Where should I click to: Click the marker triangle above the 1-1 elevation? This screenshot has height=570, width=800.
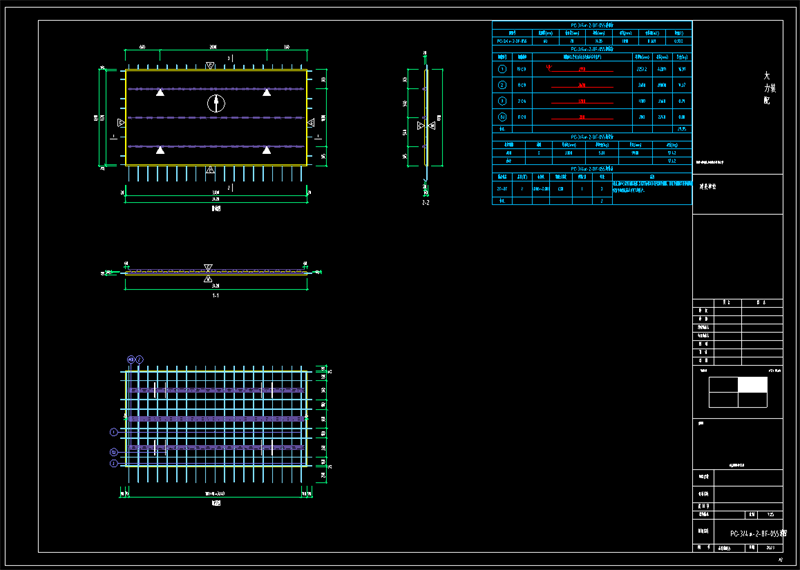[x=208, y=267]
